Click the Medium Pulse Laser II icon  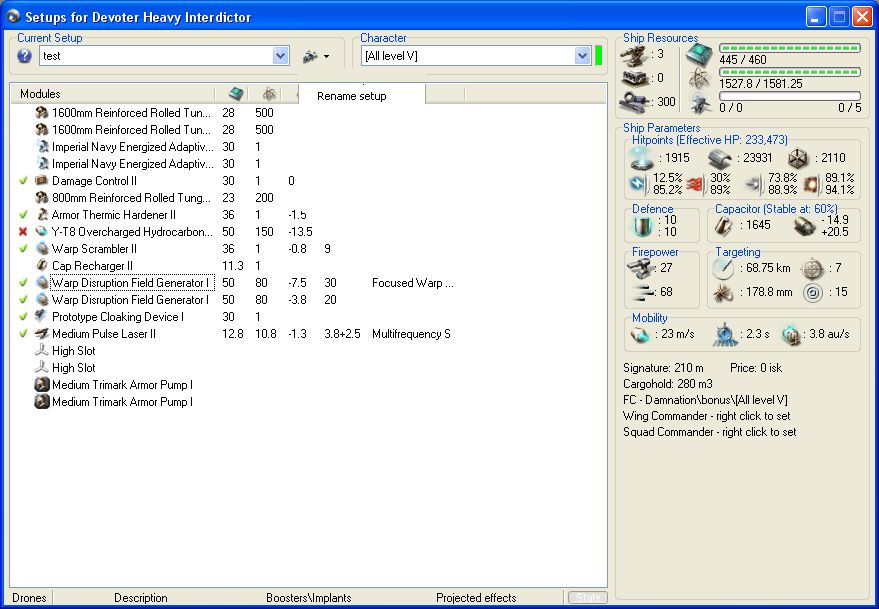tap(41, 334)
